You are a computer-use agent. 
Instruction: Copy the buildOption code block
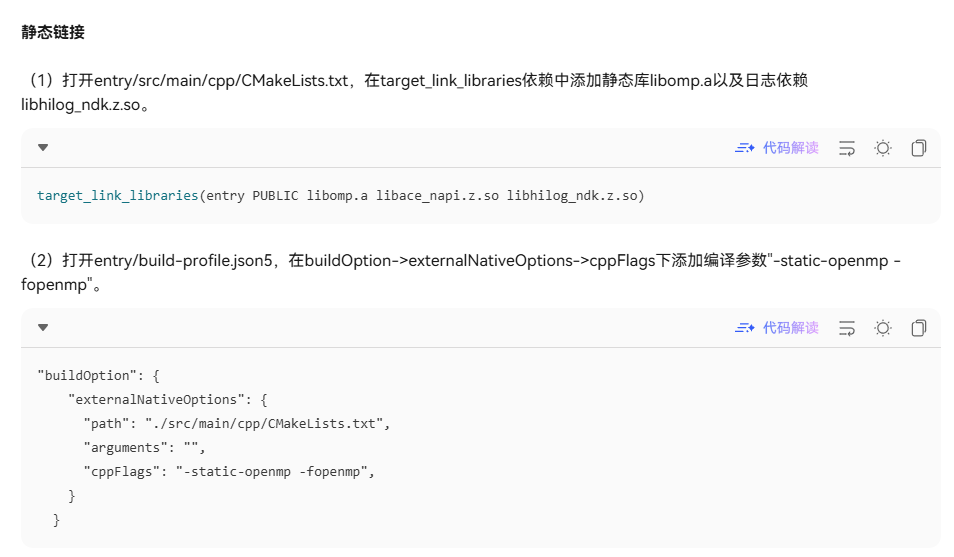918,328
